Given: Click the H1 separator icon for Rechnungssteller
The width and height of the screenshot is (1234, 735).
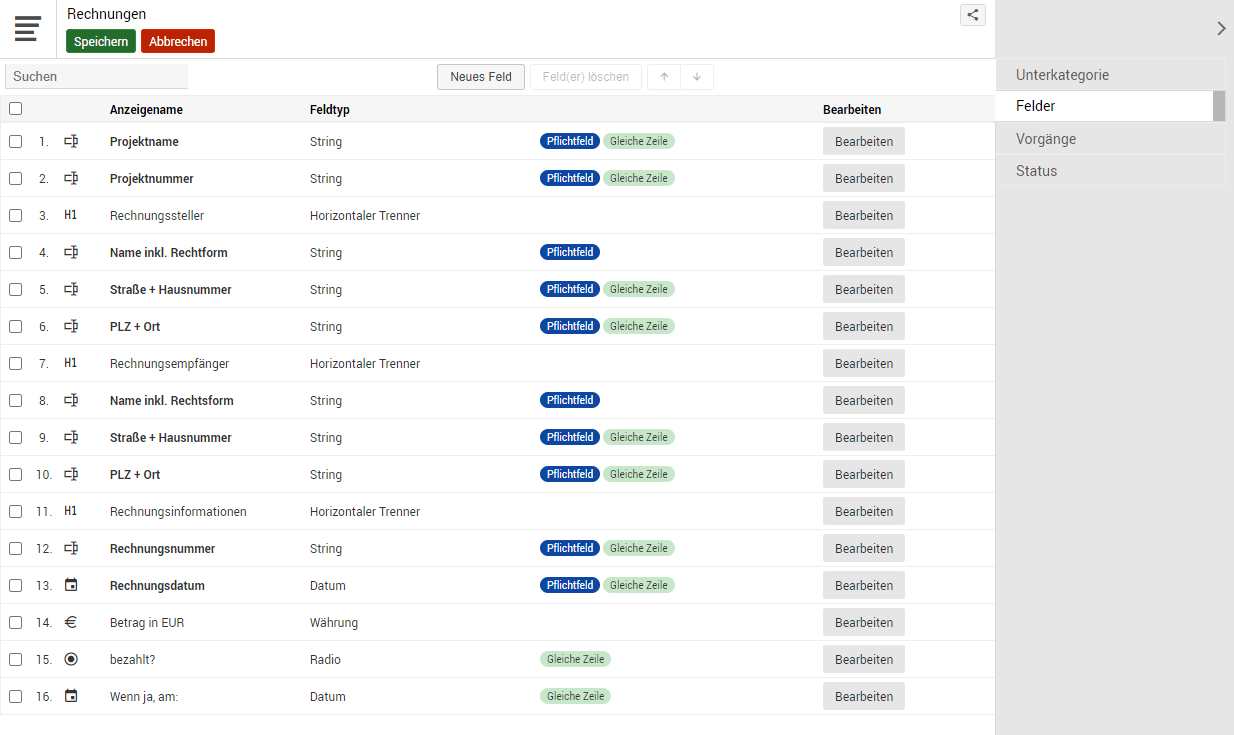Looking at the screenshot, I should coord(71,215).
